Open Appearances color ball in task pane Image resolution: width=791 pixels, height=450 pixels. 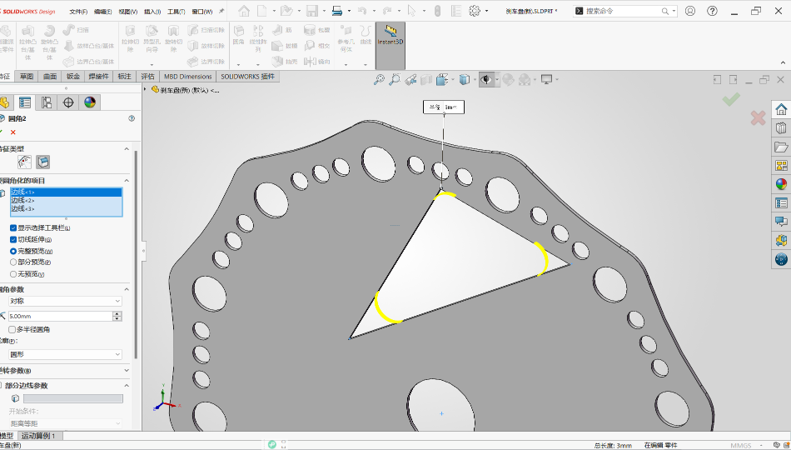pyautogui.click(x=781, y=184)
